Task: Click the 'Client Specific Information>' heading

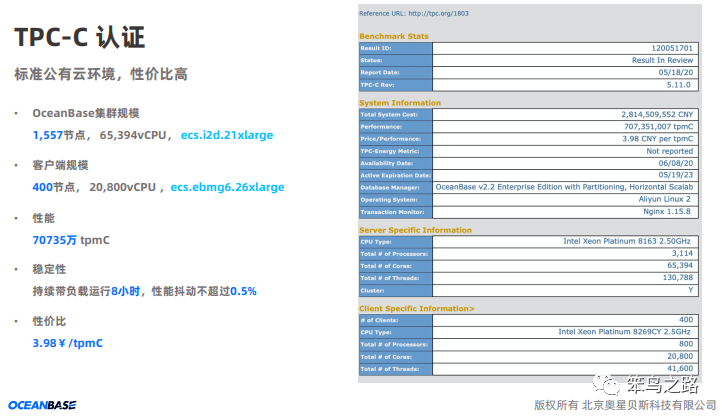Action: pos(417,308)
